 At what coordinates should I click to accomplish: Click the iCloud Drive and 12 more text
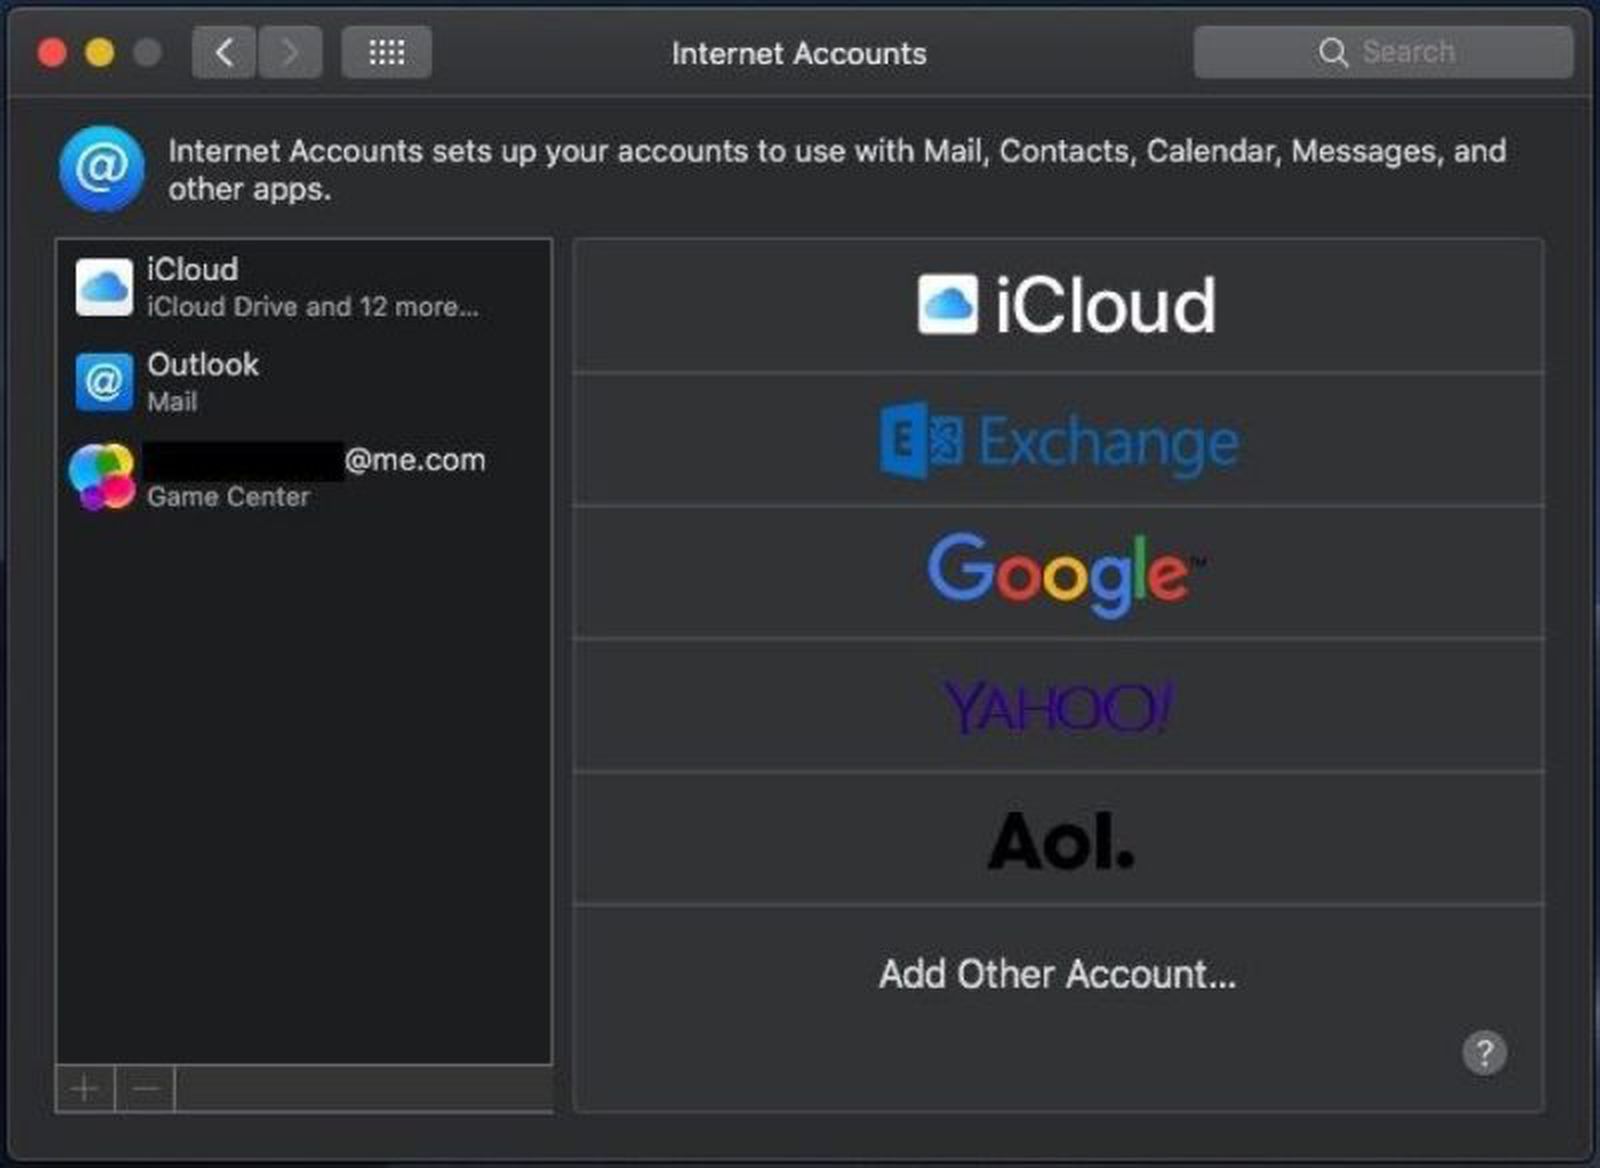click(x=312, y=307)
